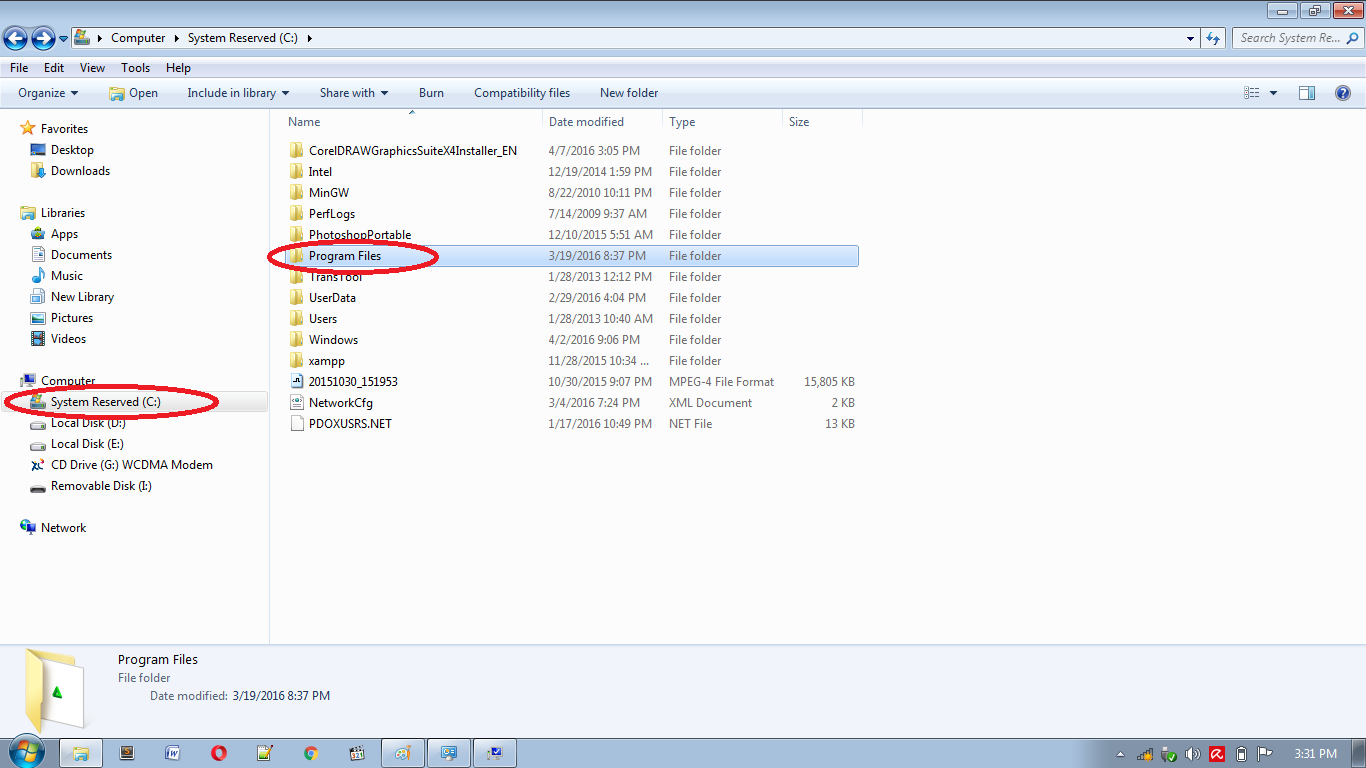Click the Change your view icon
Screen dimensions: 1366x768
click(x=1252, y=93)
